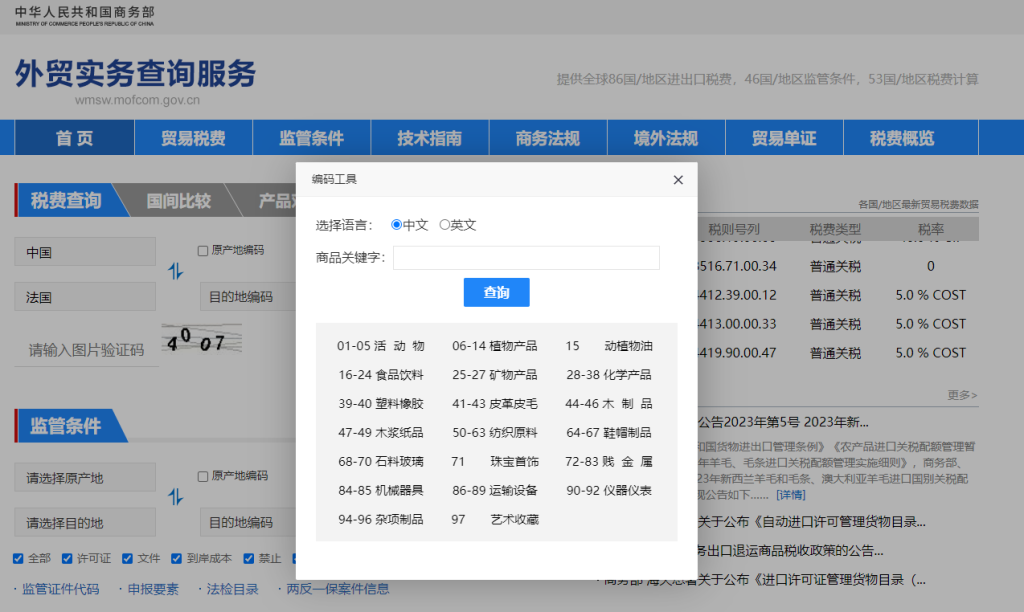
Task: Choose category 72-83 贱金属
Action: point(609,461)
